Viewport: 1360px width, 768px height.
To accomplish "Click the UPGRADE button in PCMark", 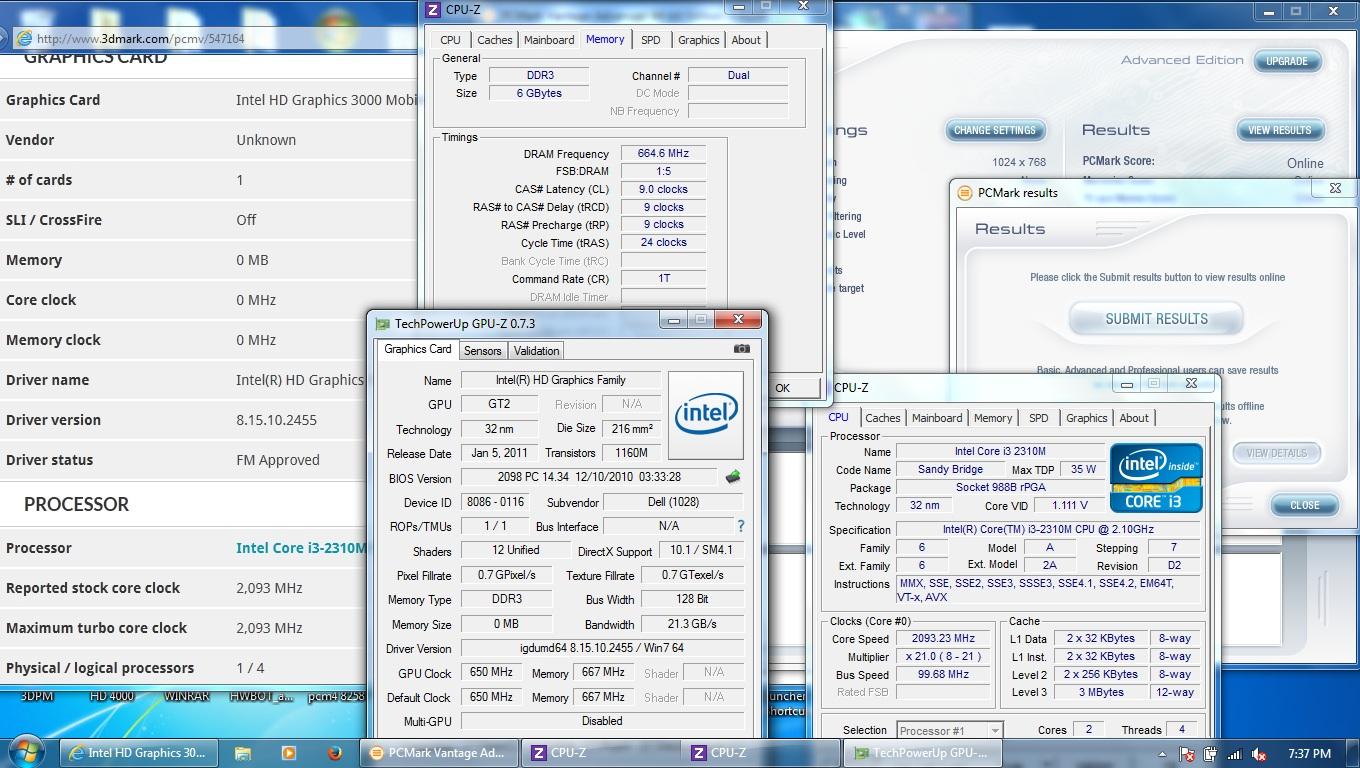I will 1287,61.
